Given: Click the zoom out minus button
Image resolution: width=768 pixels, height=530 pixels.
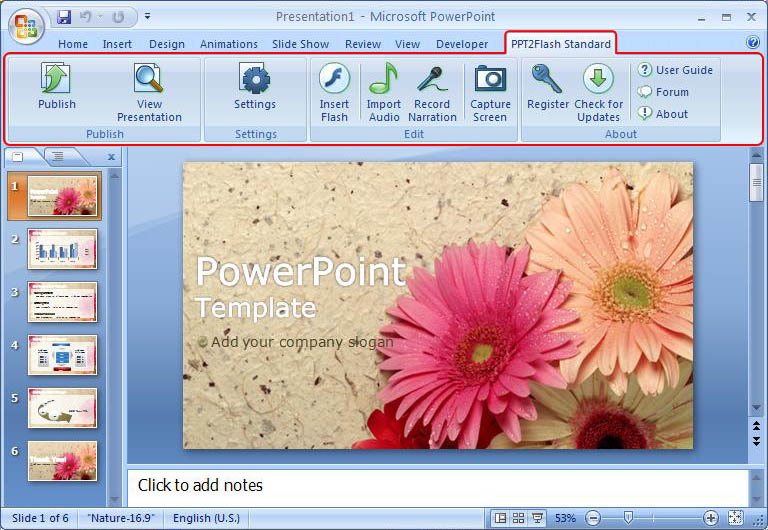Looking at the screenshot, I should tap(593, 518).
